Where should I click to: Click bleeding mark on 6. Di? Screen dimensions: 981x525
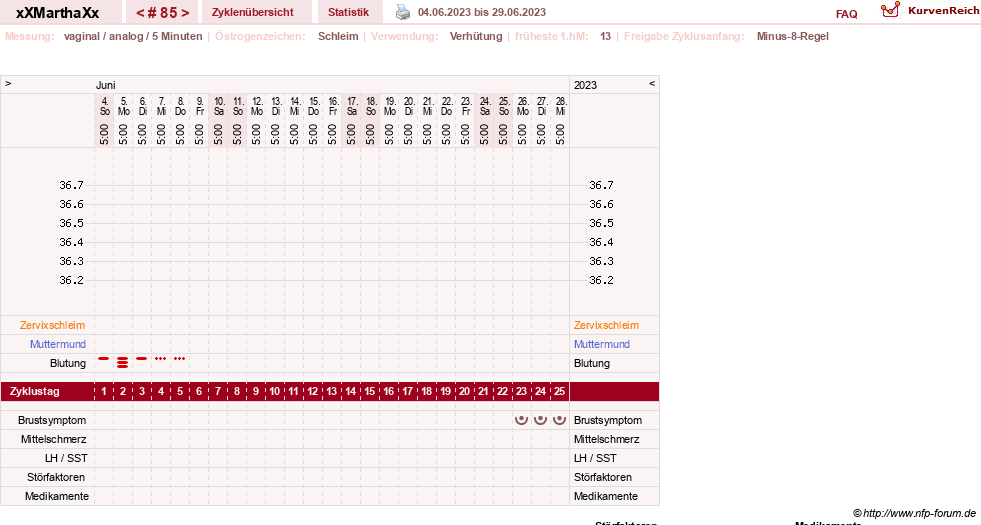pos(142,359)
